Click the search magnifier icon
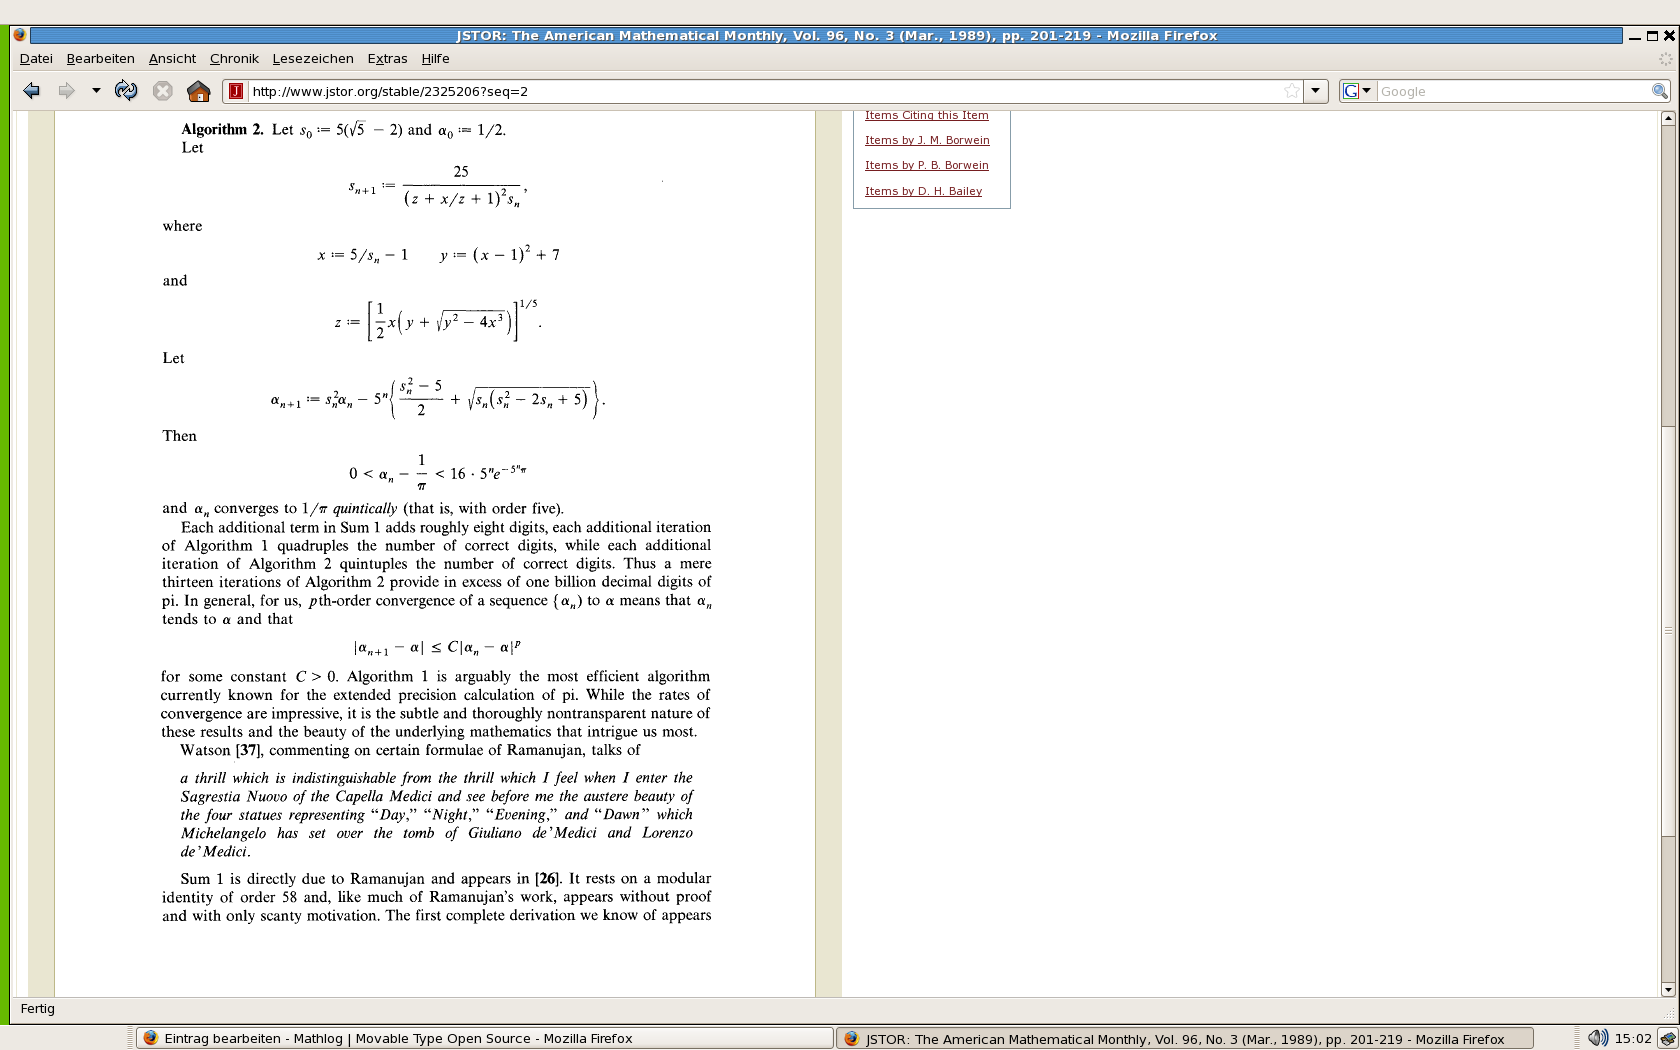 [x=1659, y=91]
